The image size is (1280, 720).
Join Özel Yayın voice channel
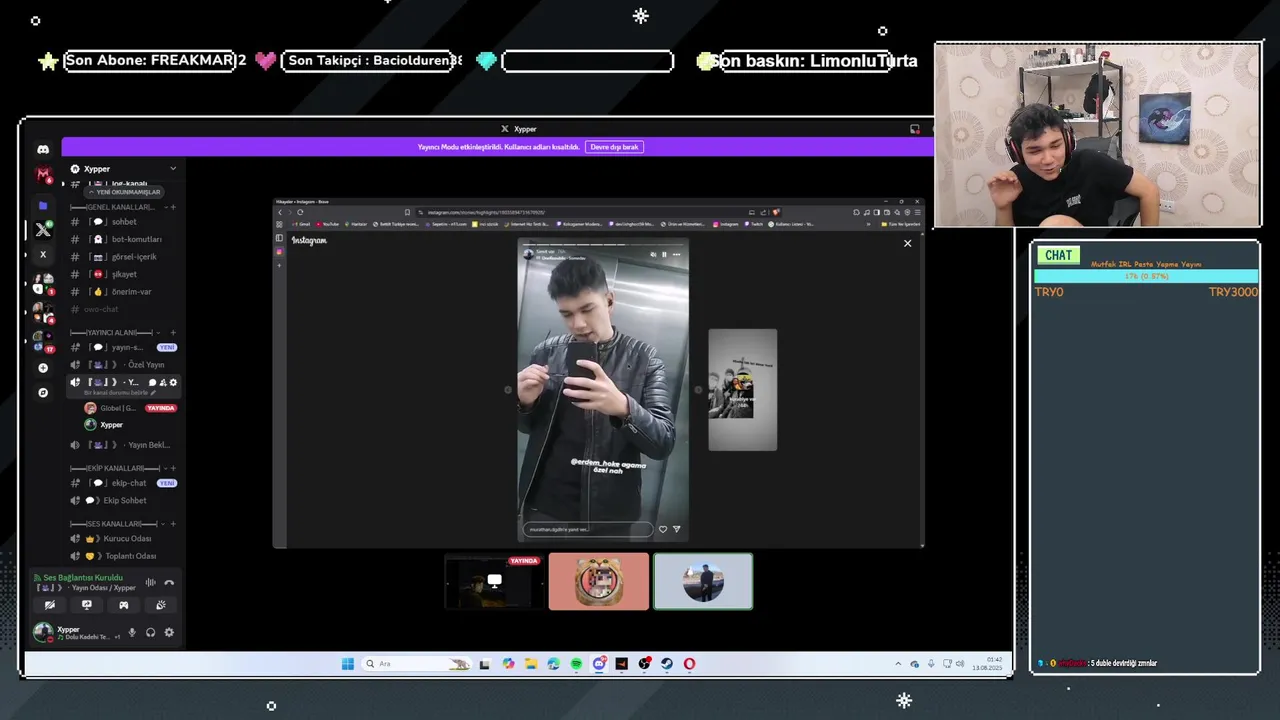tap(124, 365)
